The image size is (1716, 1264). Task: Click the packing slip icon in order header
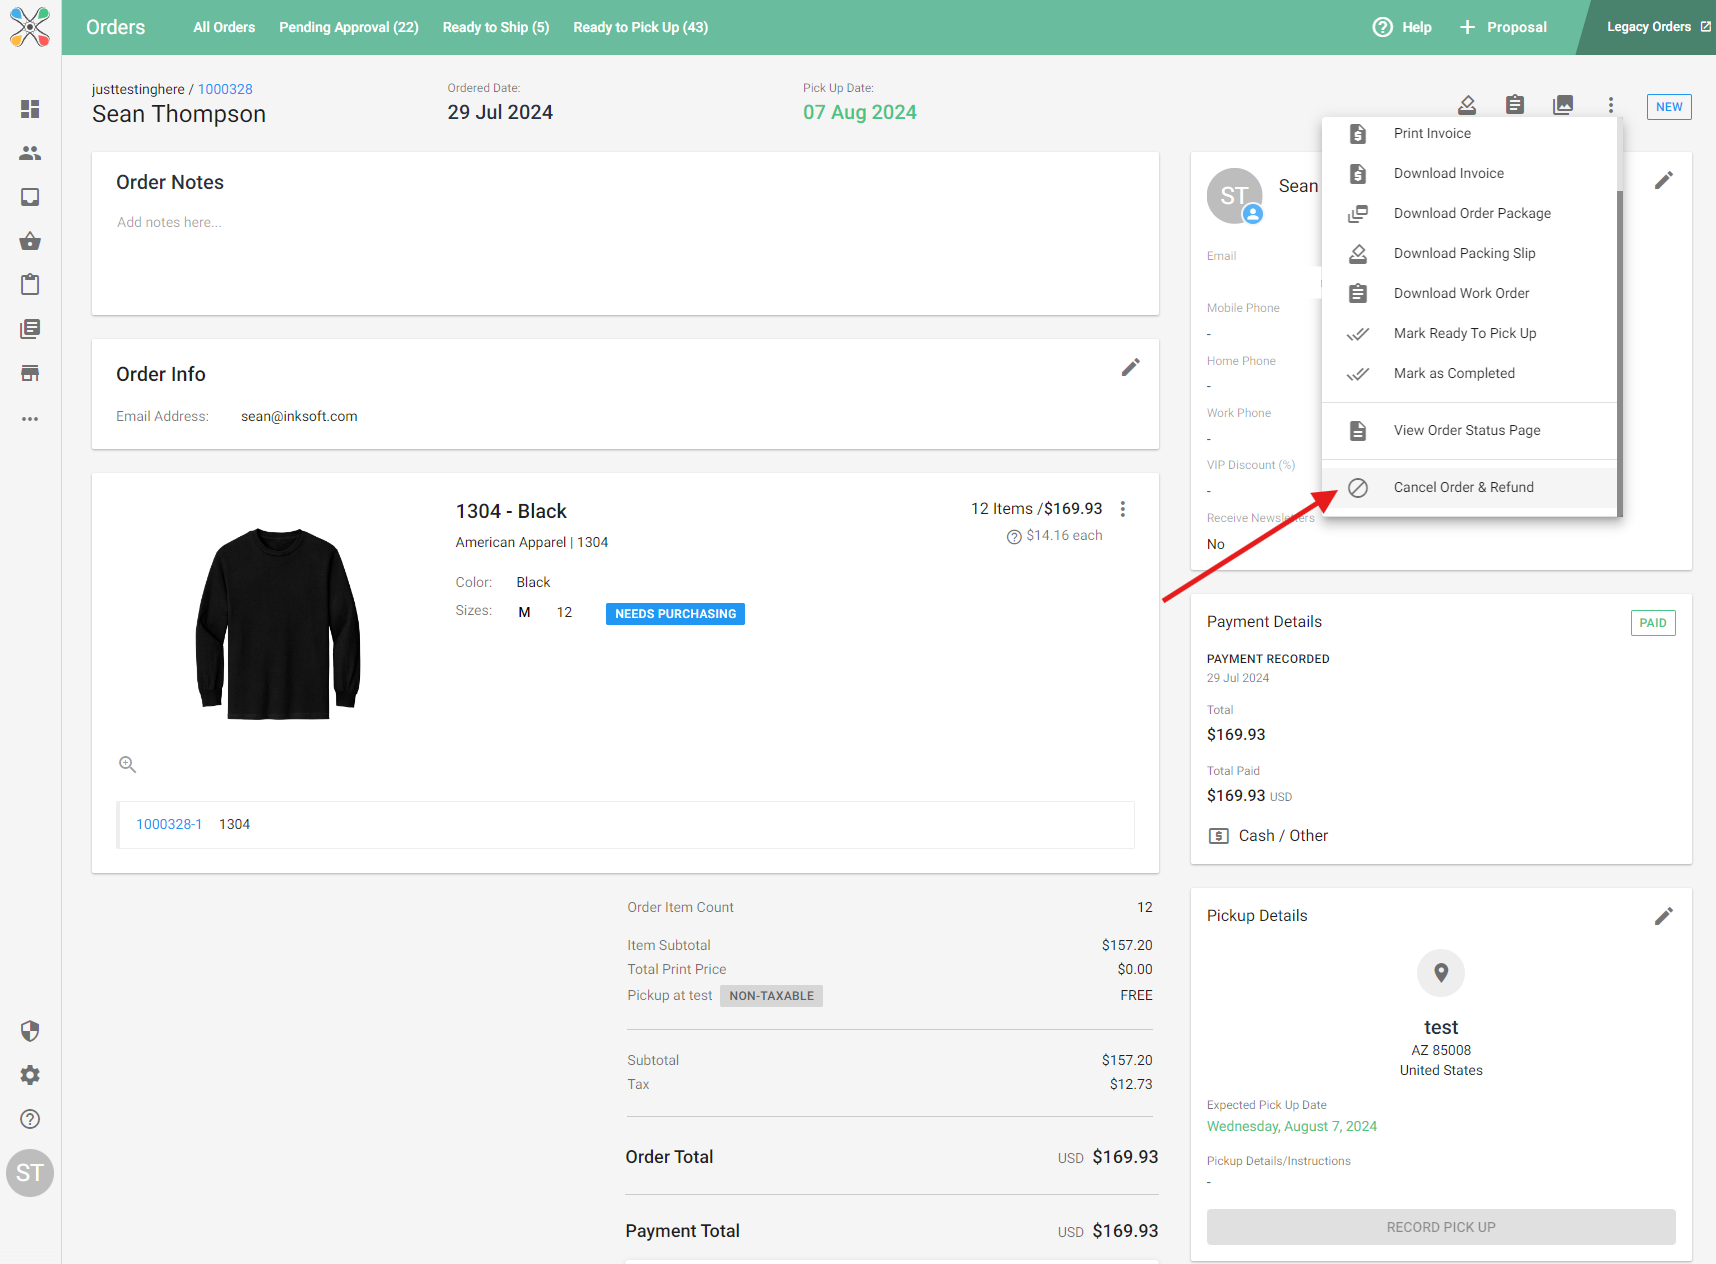point(1467,105)
